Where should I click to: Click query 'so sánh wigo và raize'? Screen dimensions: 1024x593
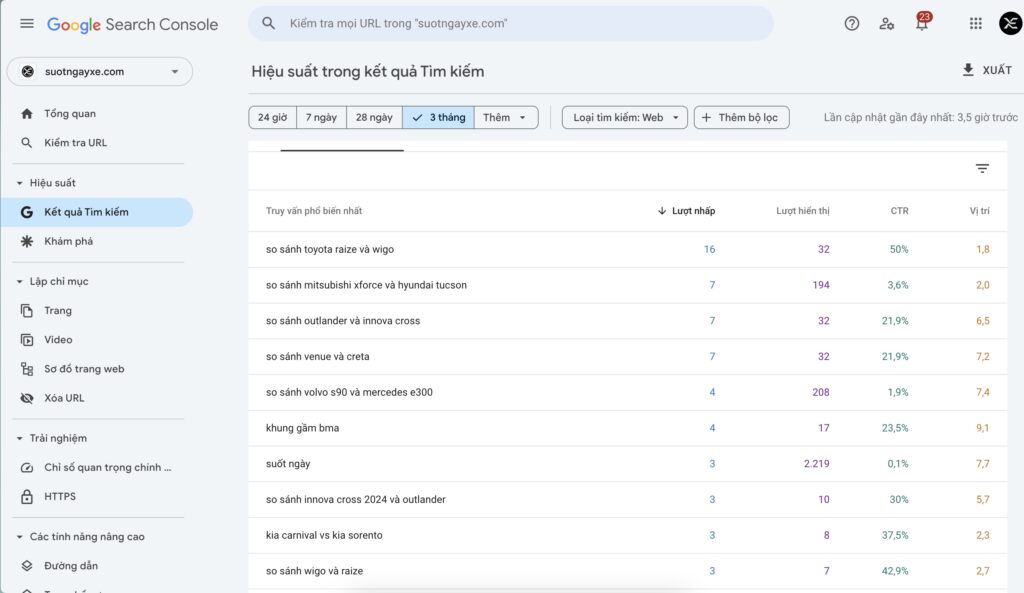coord(314,571)
